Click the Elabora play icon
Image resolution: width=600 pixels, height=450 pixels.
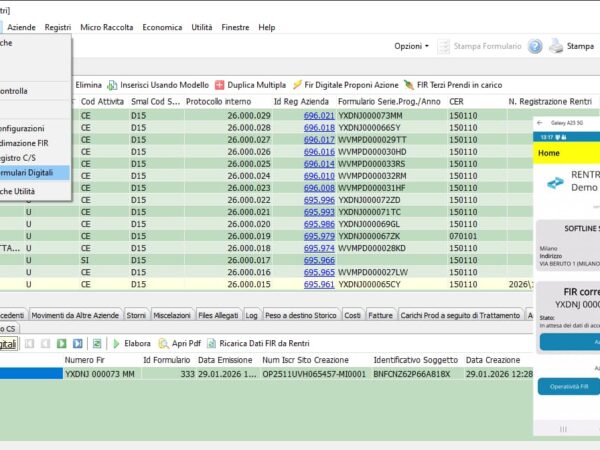click(116, 343)
